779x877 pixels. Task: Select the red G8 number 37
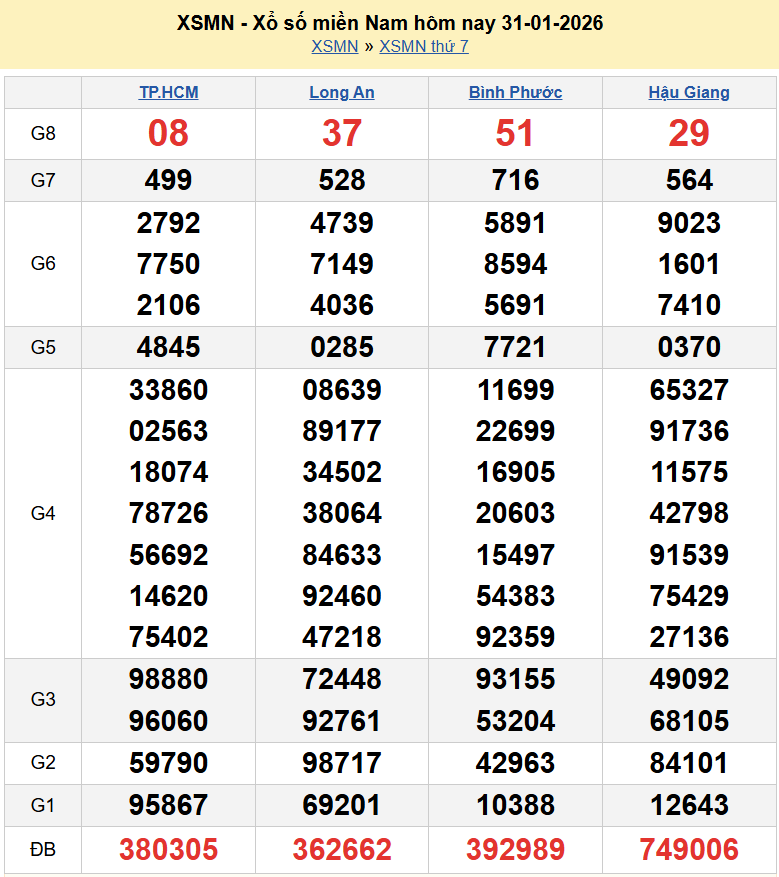point(342,133)
